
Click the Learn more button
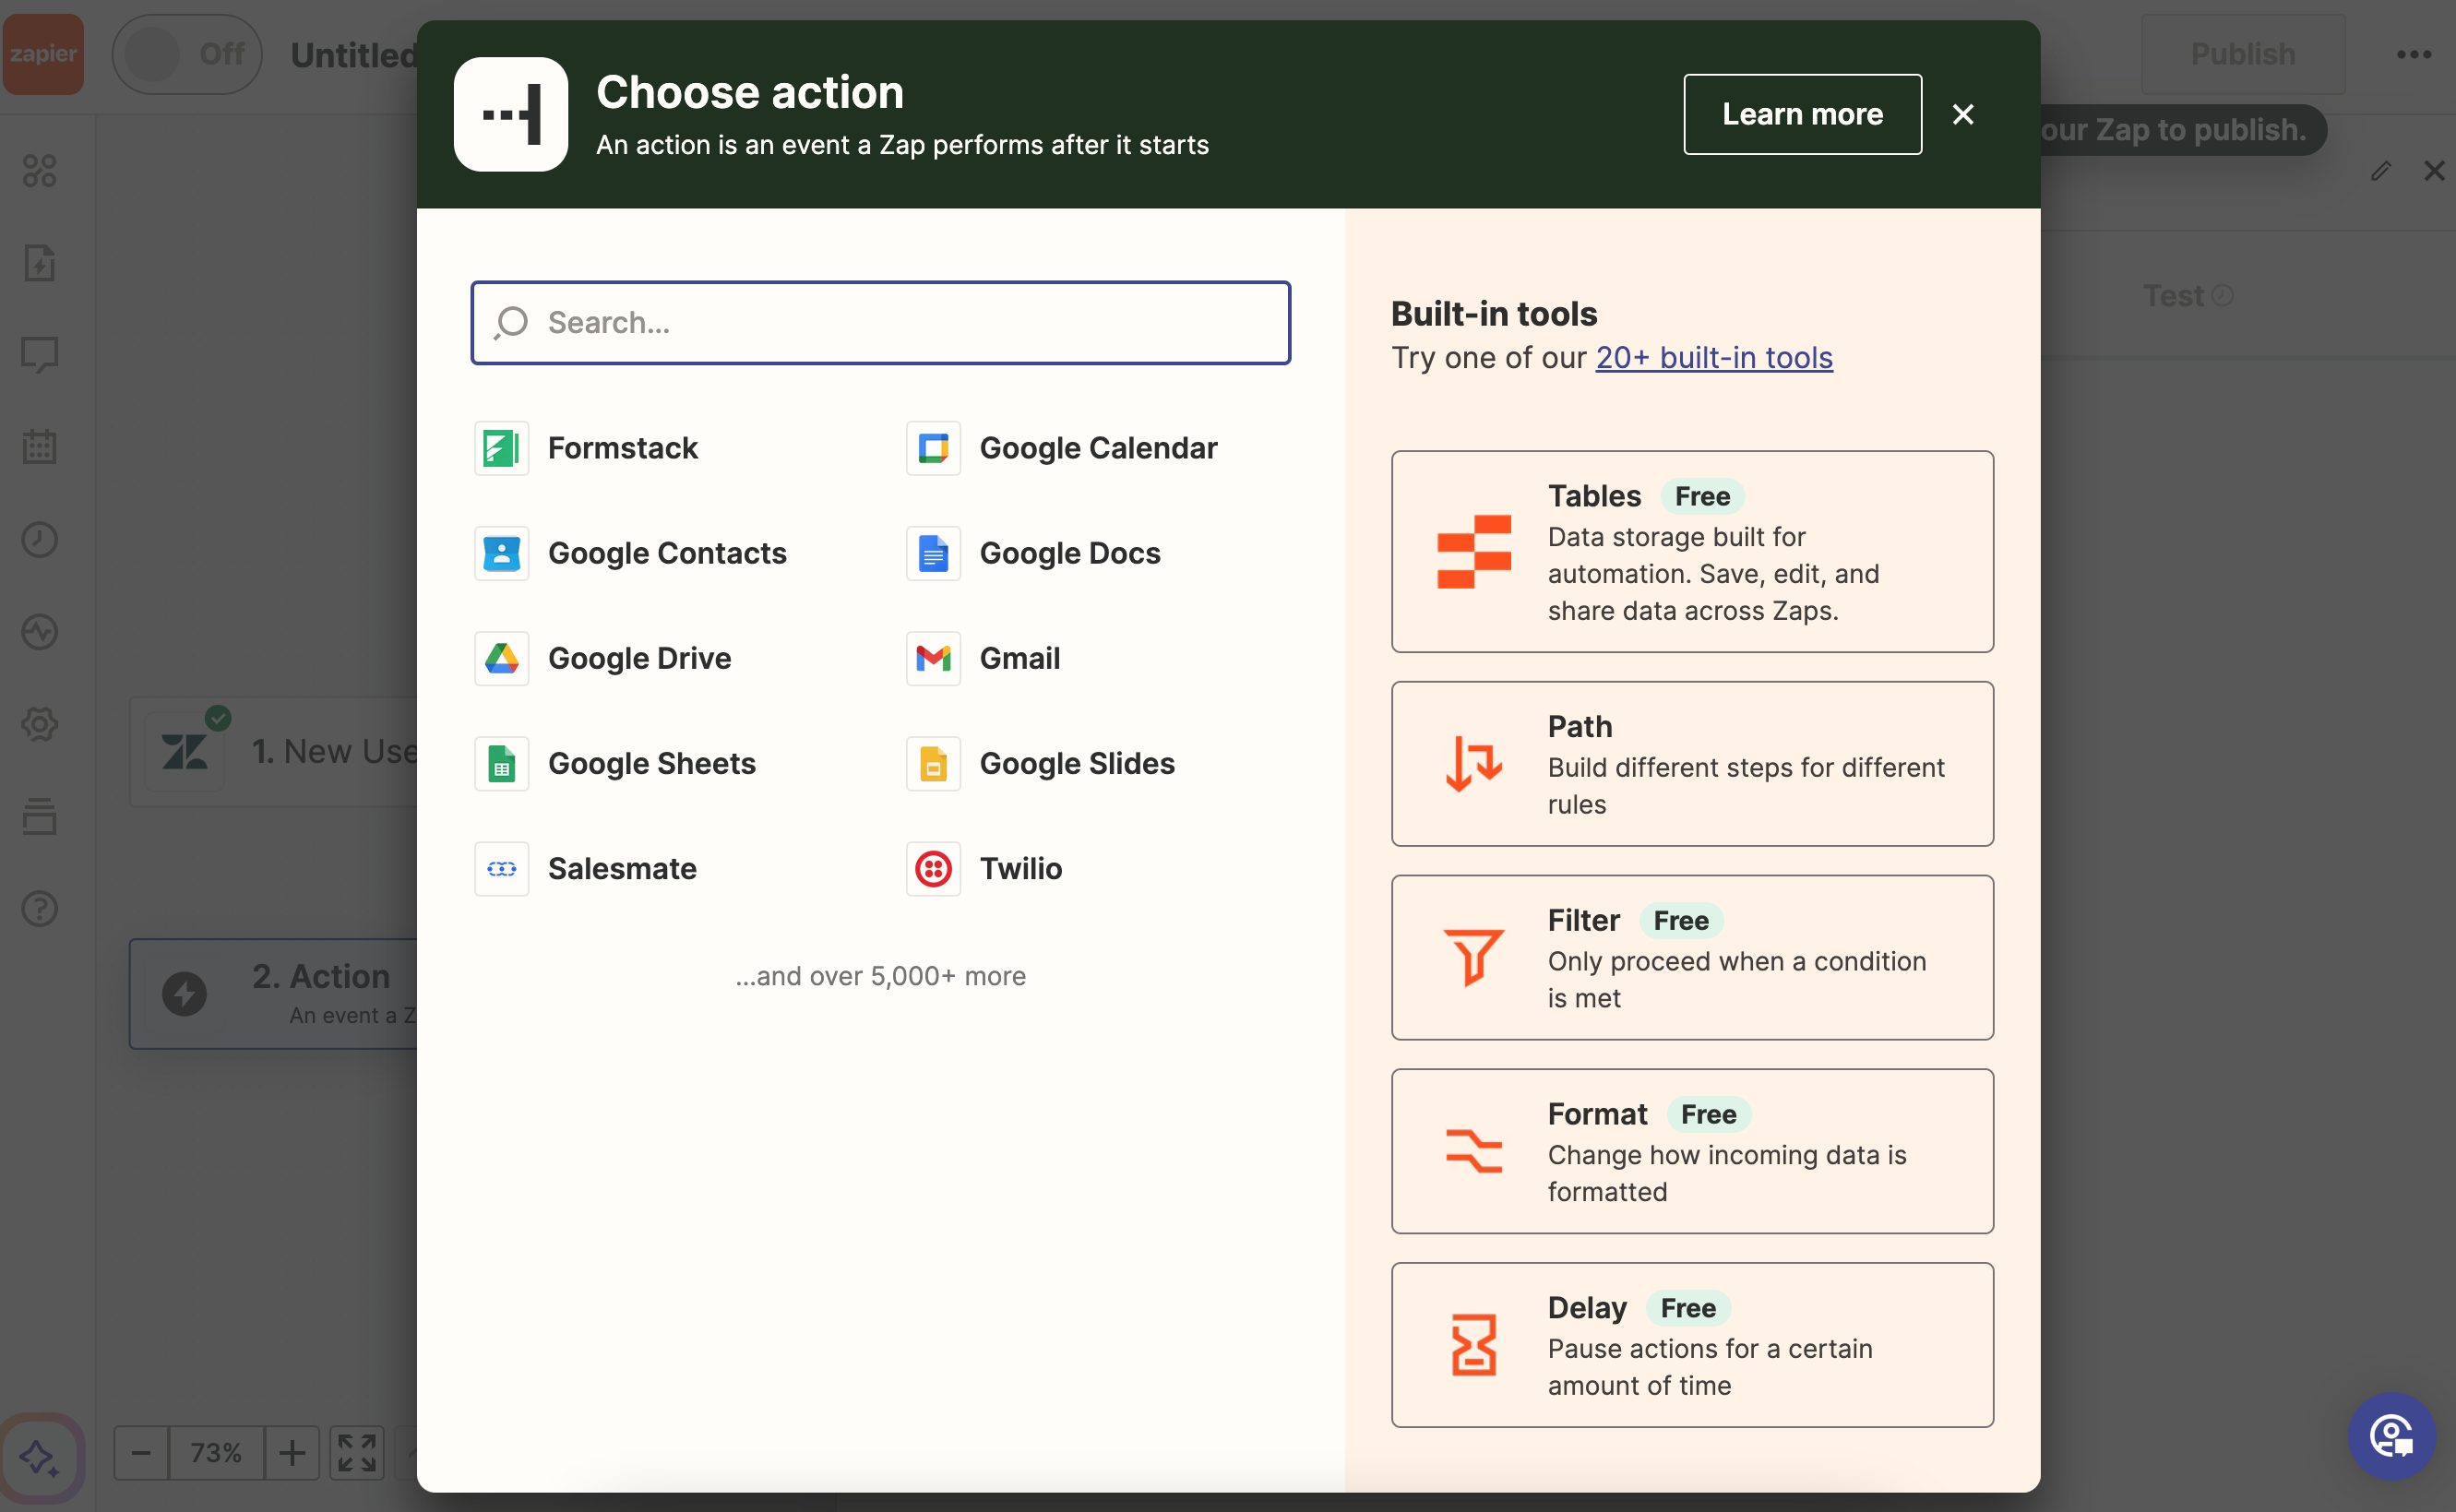click(x=1802, y=114)
